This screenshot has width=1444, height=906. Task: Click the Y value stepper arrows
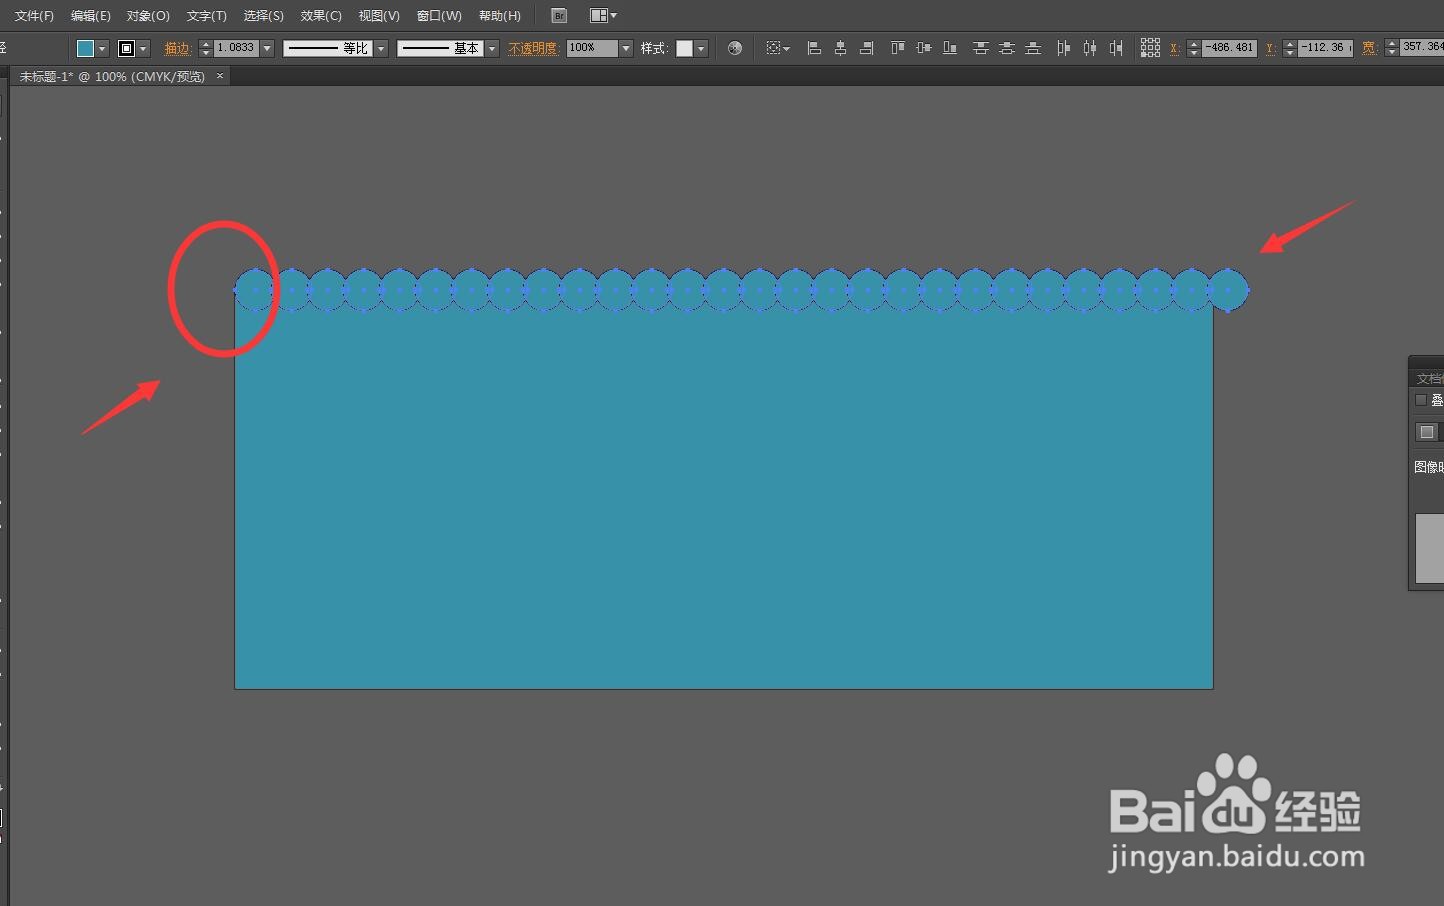coord(1289,48)
